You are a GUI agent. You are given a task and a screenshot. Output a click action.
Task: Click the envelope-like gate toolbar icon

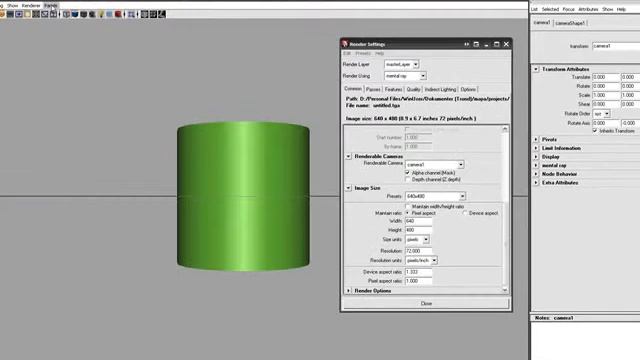tap(45, 14)
